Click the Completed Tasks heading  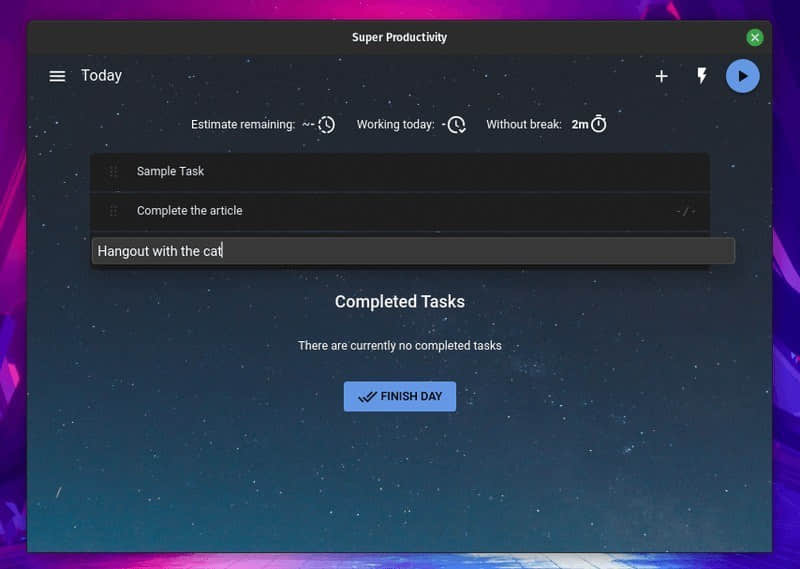(399, 302)
